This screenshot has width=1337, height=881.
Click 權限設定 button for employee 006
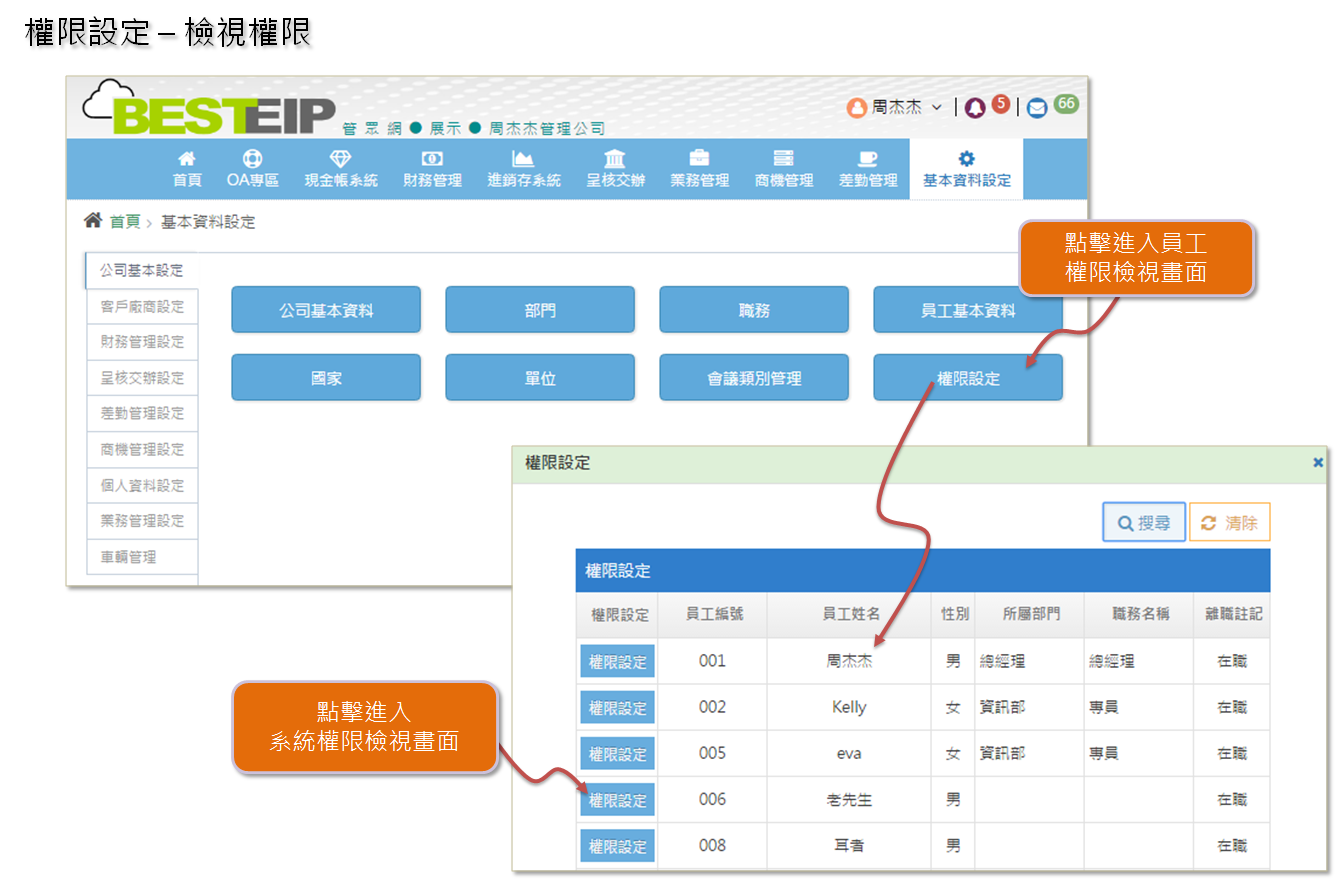point(617,800)
